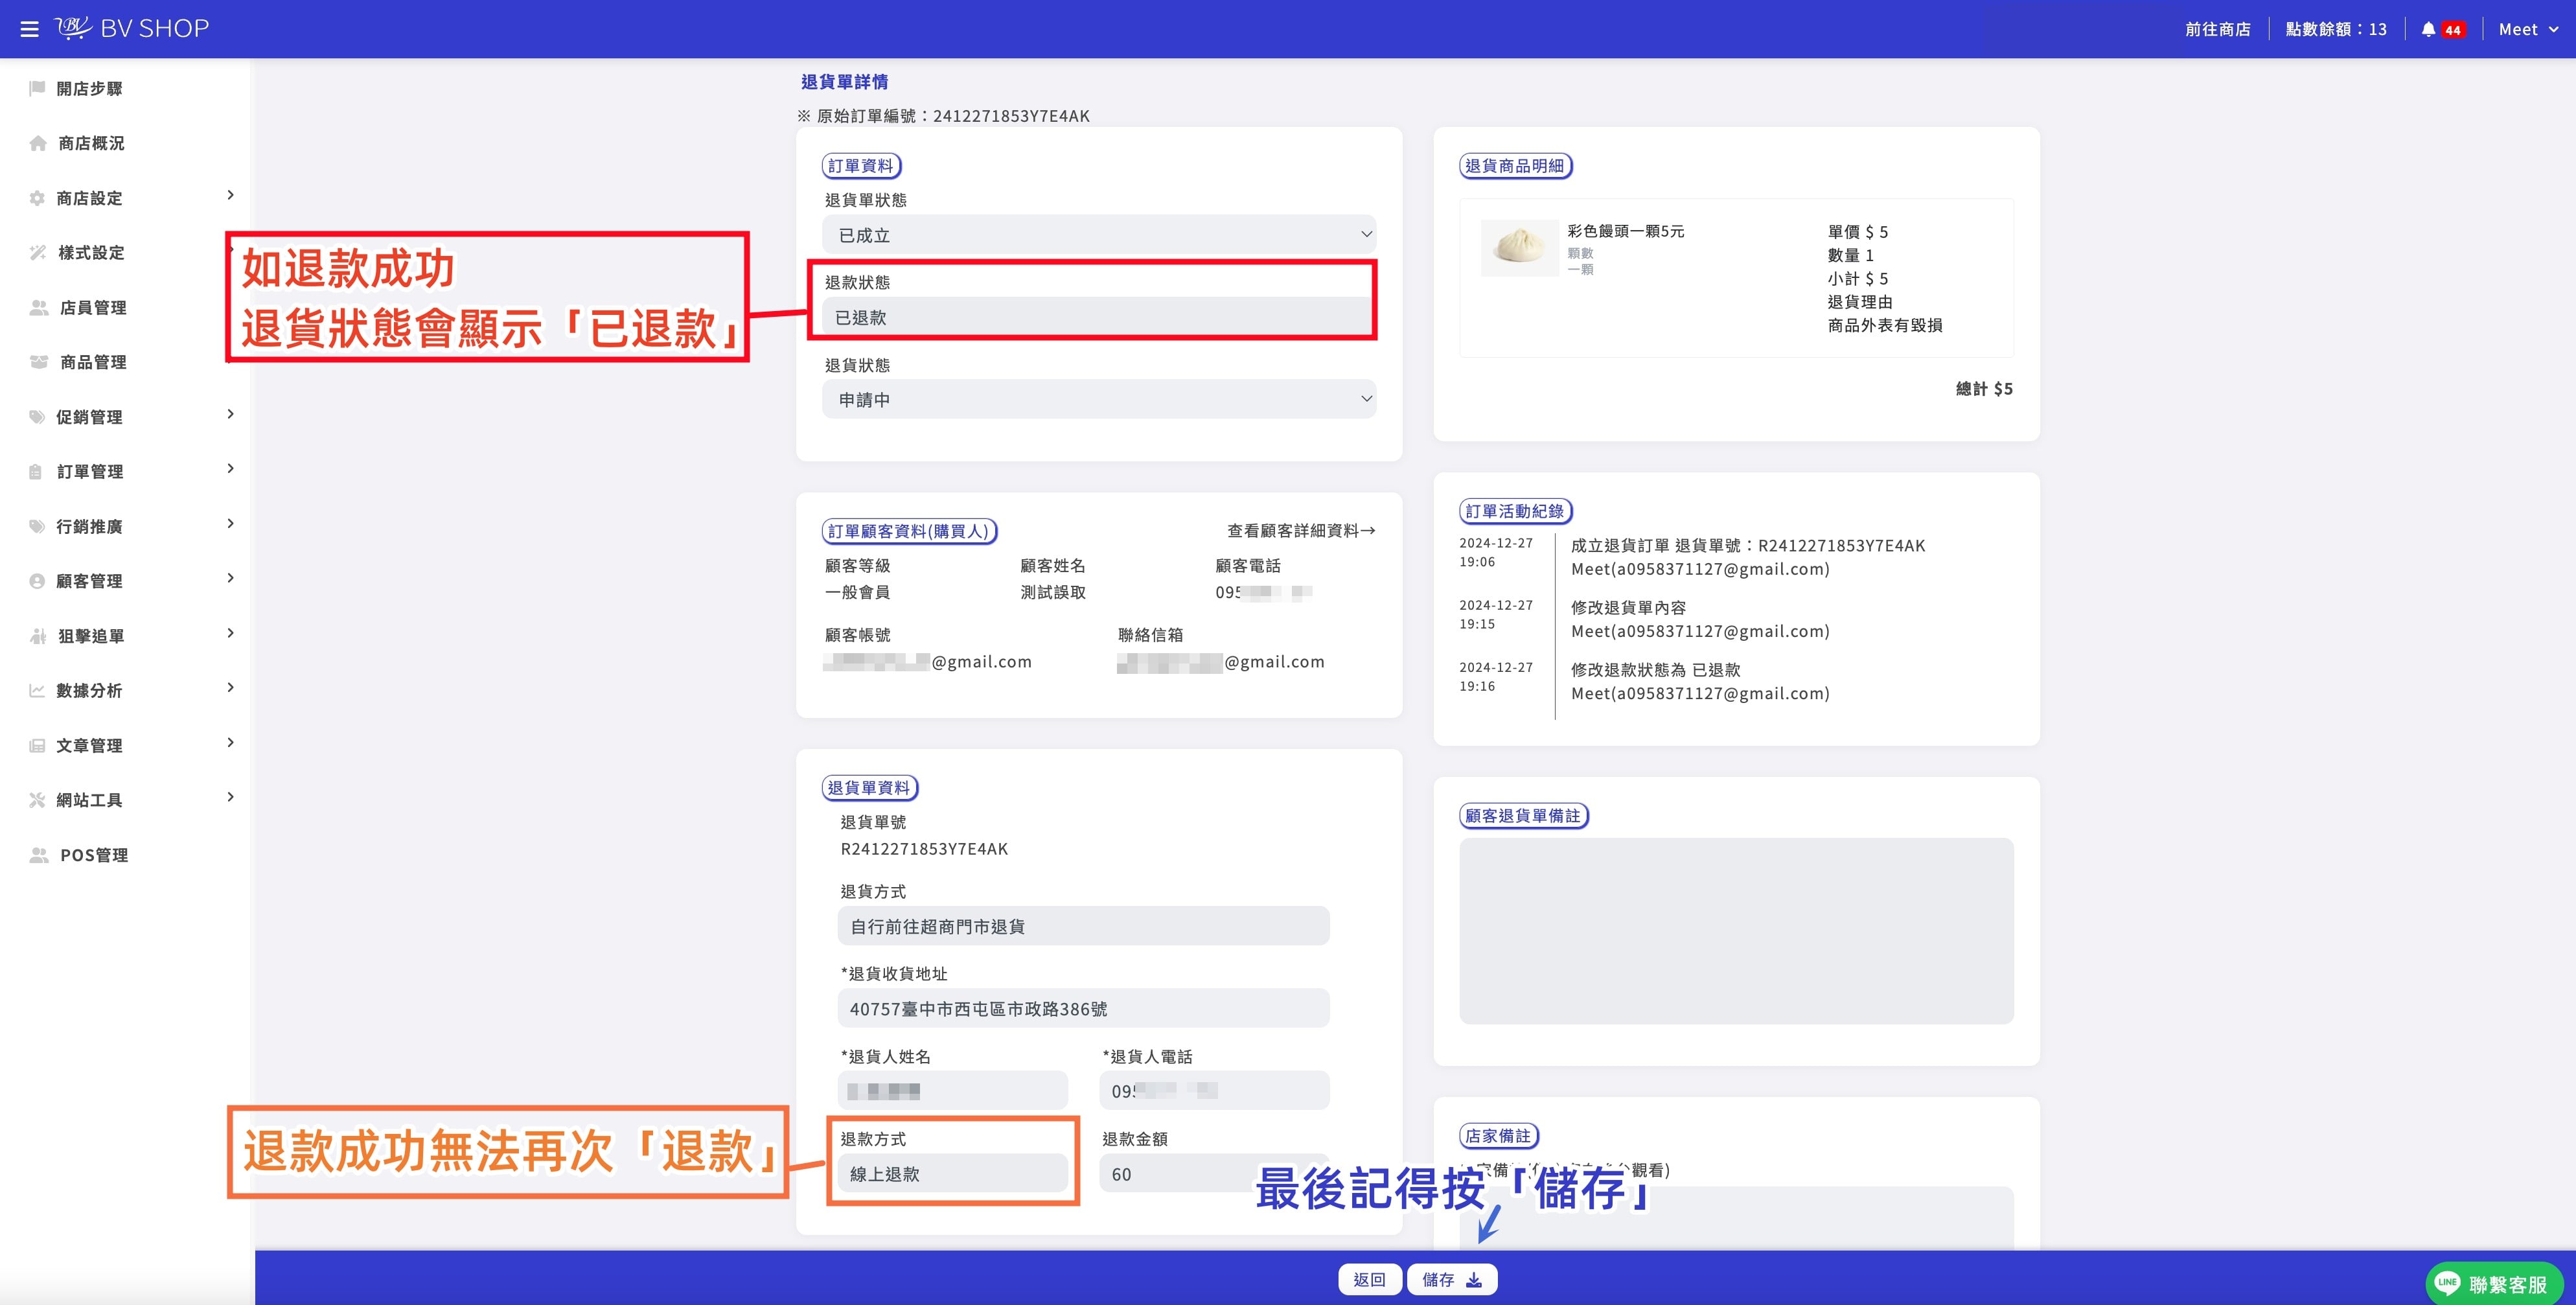Expand the 促銷管理 submenu chevron

pyautogui.click(x=231, y=414)
